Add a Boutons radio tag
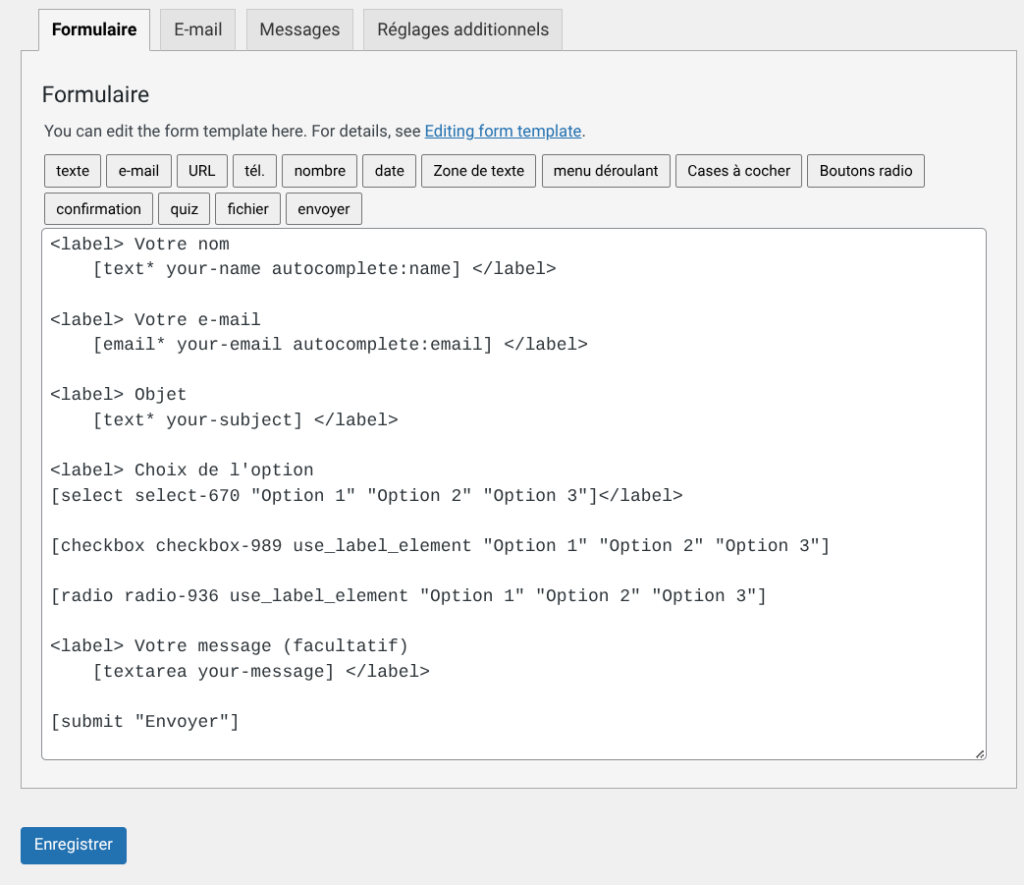Viewport: 1024px width, 885px height. coord(865,171)
